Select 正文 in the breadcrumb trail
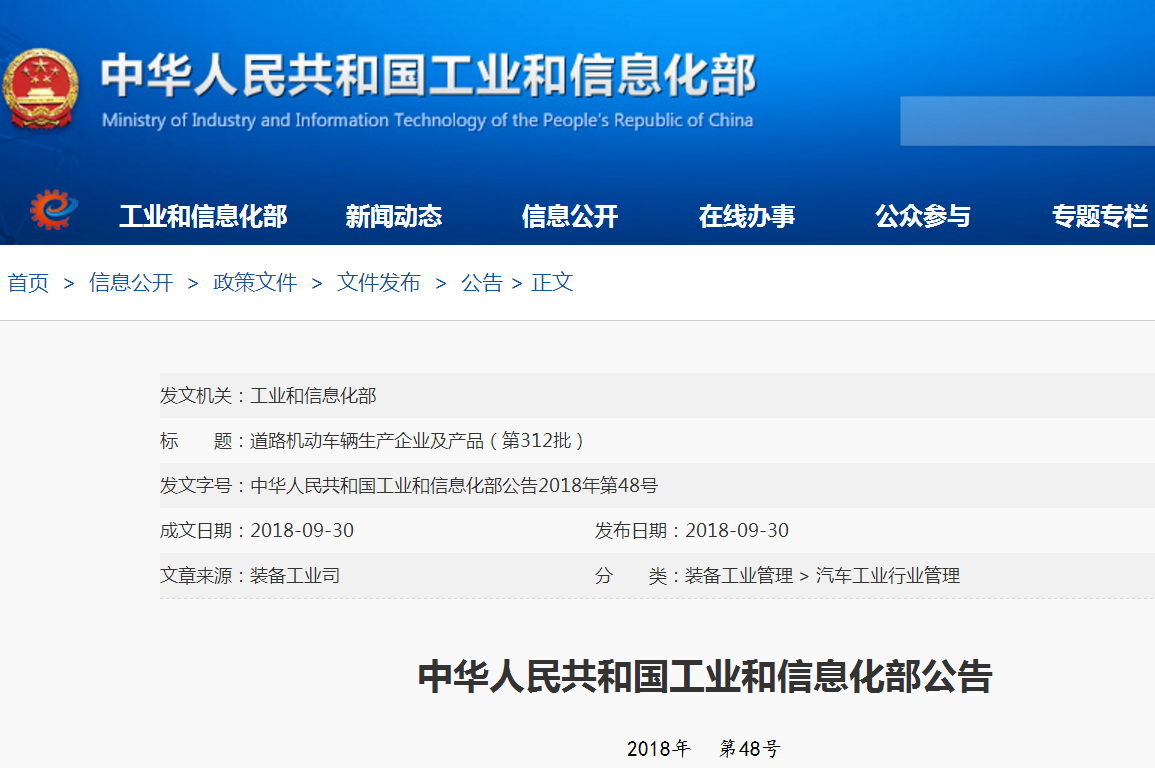 tap(552, 283)
